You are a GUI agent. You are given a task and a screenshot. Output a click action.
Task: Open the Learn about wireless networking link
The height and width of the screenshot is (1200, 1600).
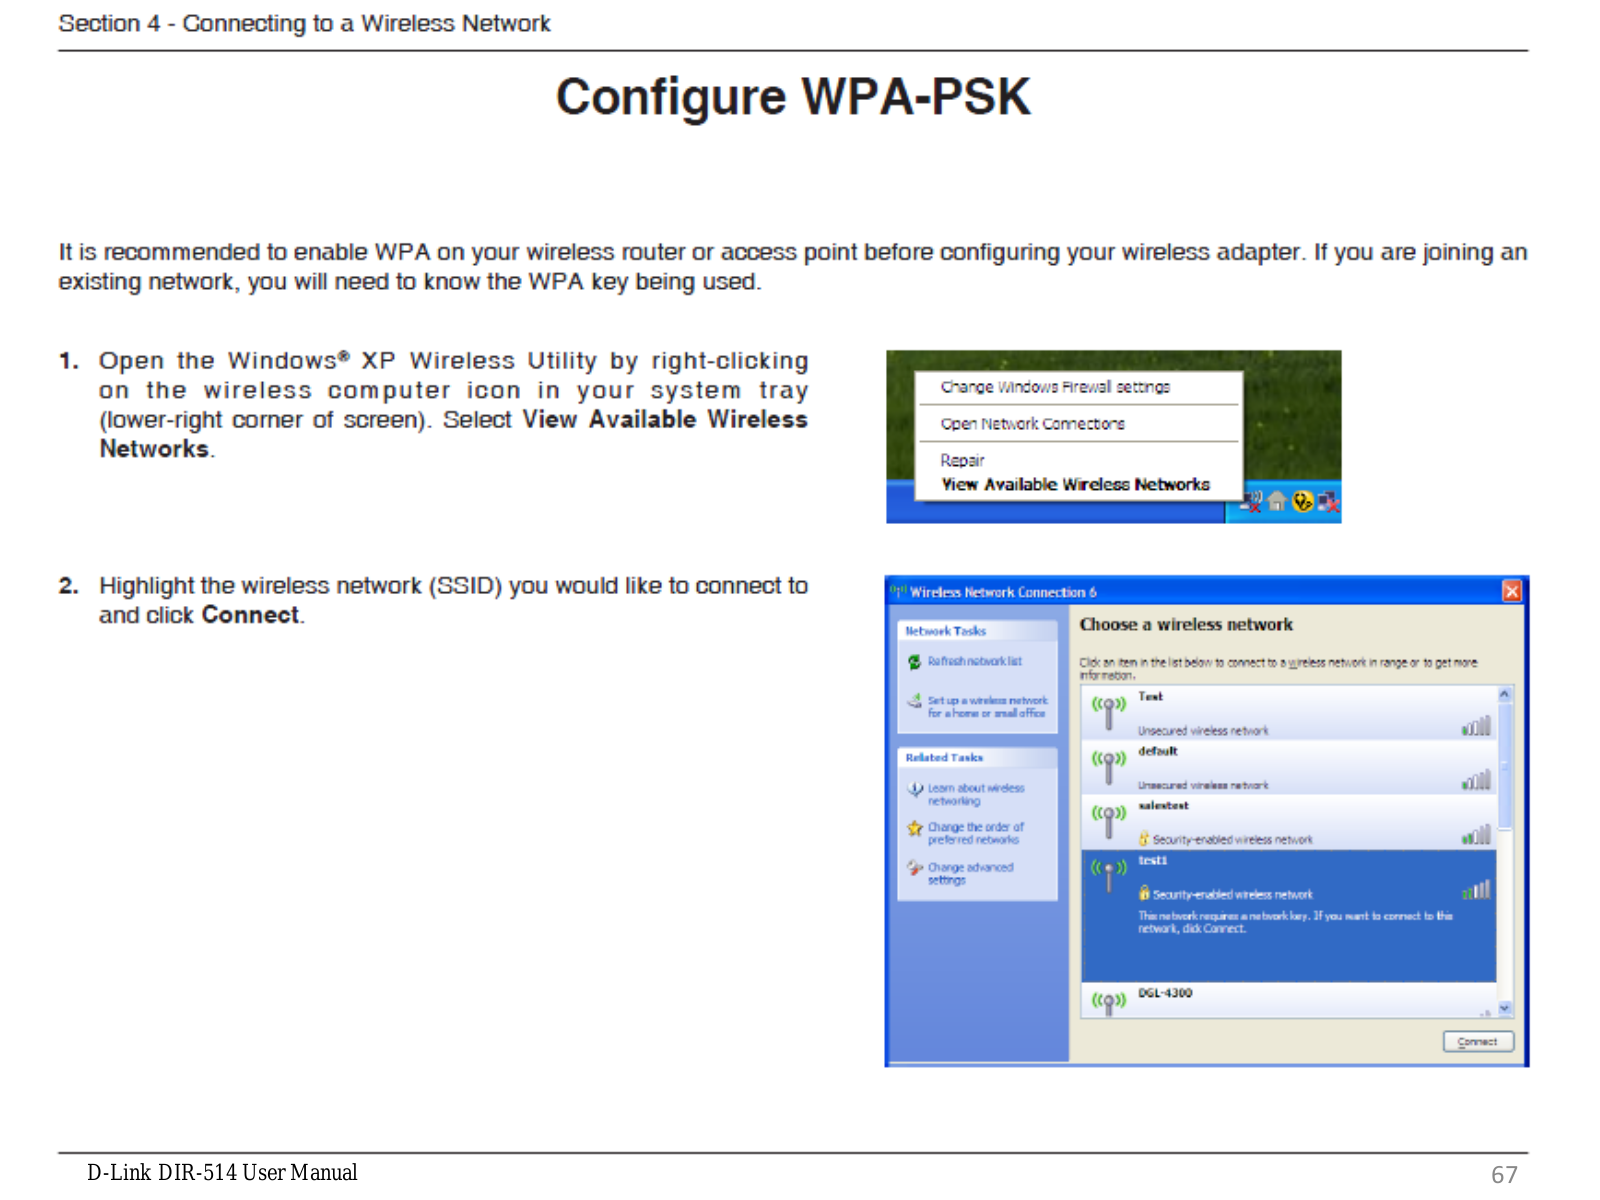(976, 795)
